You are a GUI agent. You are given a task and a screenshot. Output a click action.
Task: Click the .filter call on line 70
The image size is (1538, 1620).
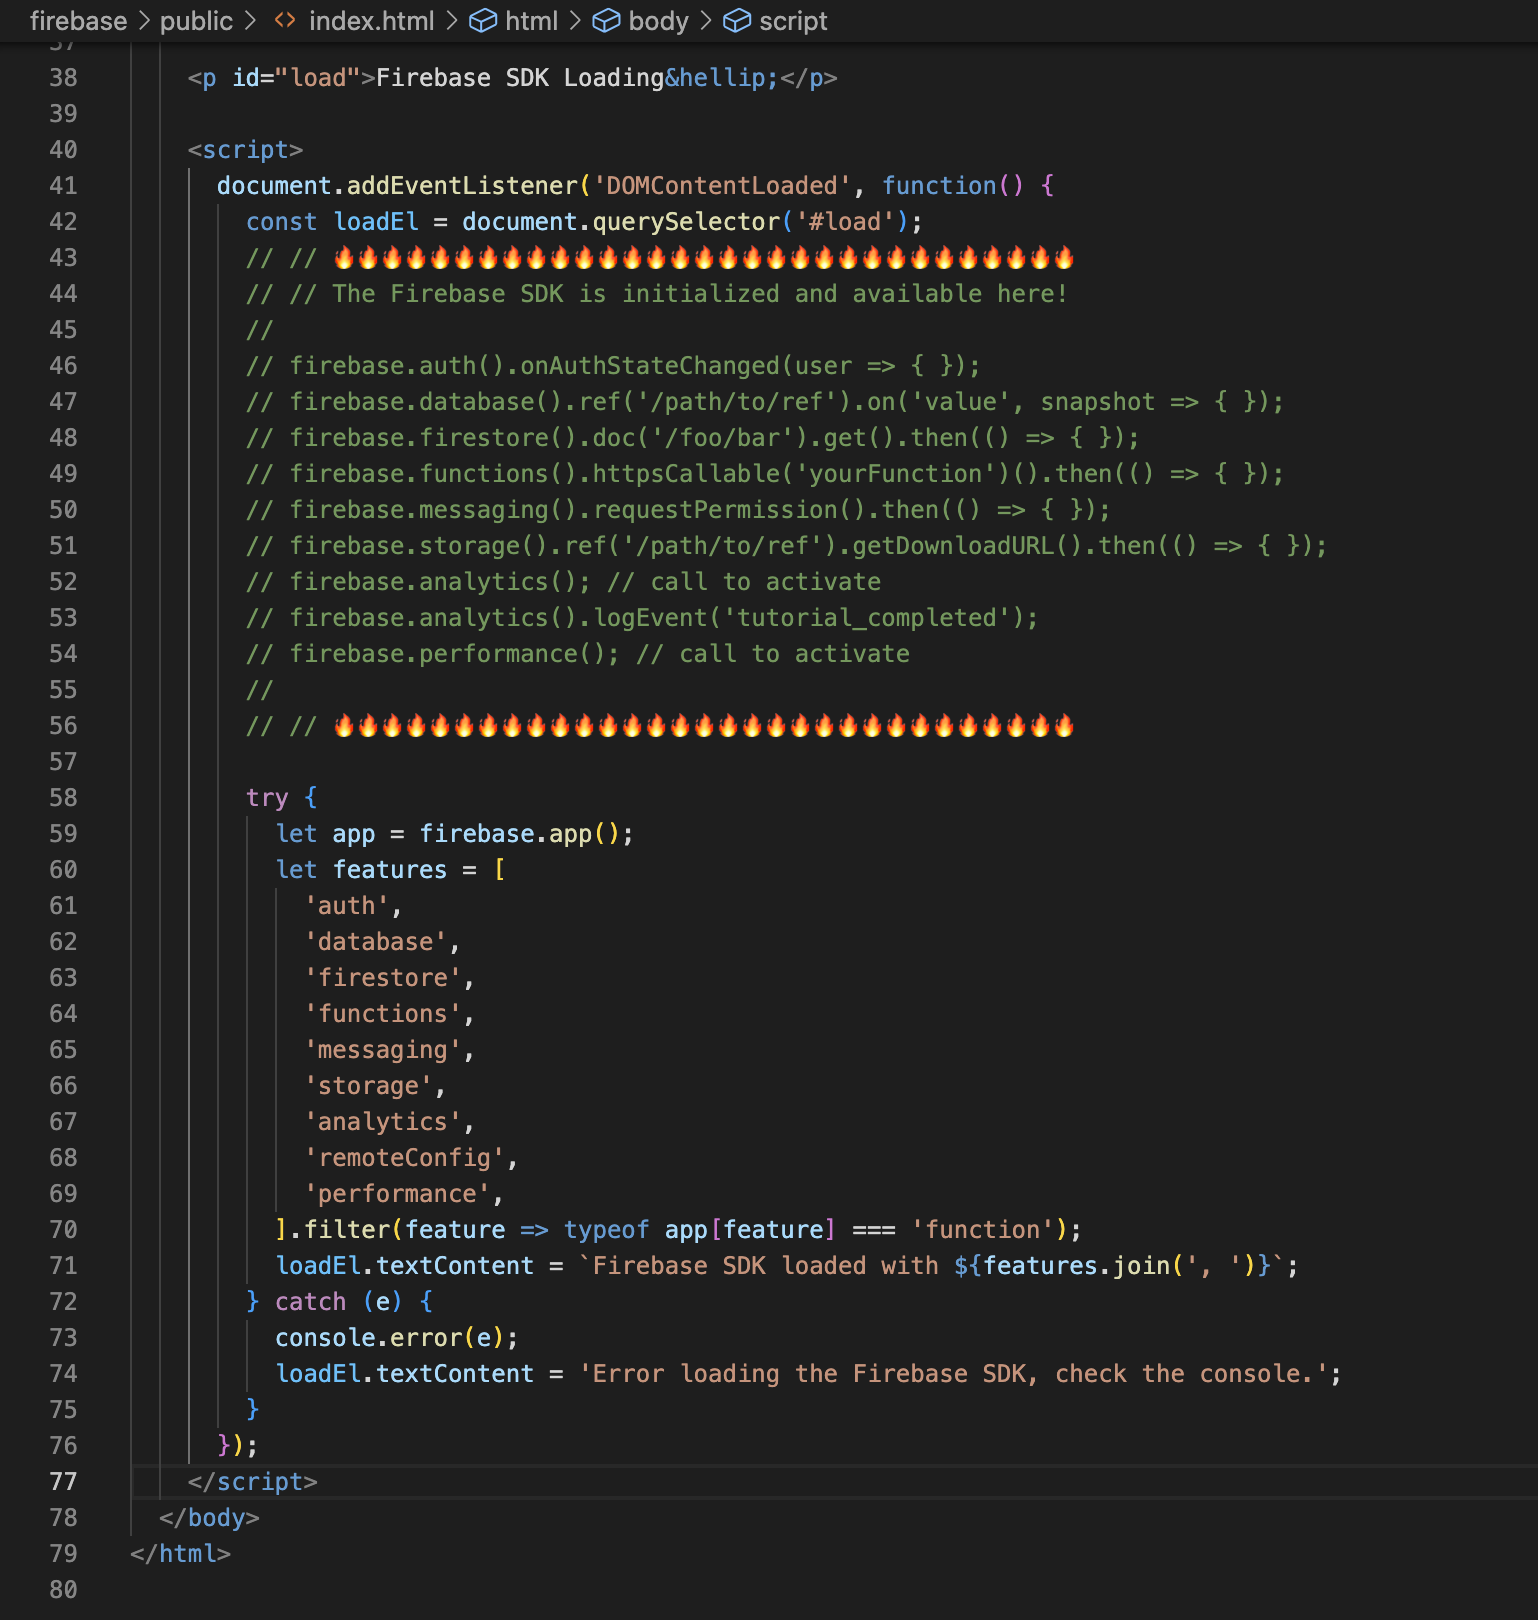tap(347, 1230)
